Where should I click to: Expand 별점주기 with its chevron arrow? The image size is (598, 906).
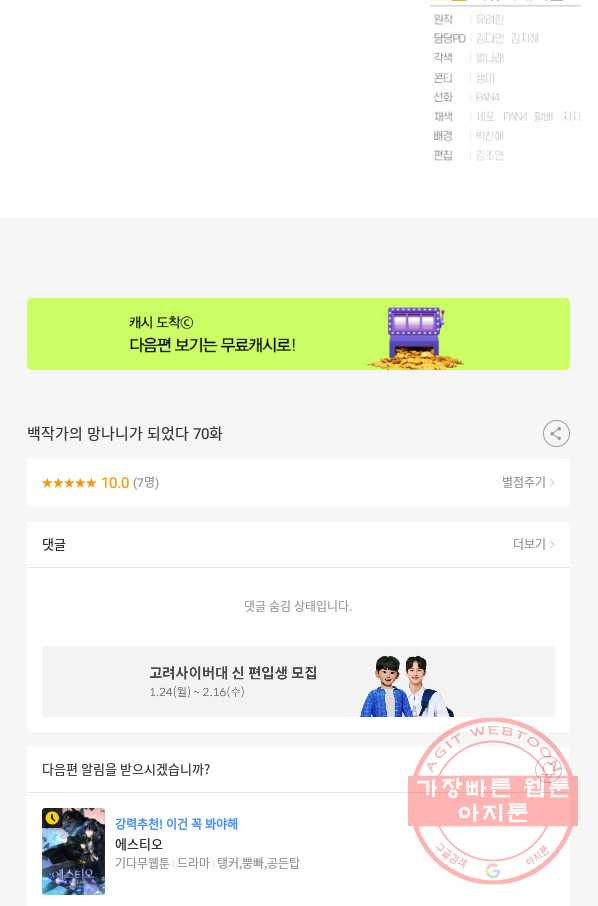528,482
